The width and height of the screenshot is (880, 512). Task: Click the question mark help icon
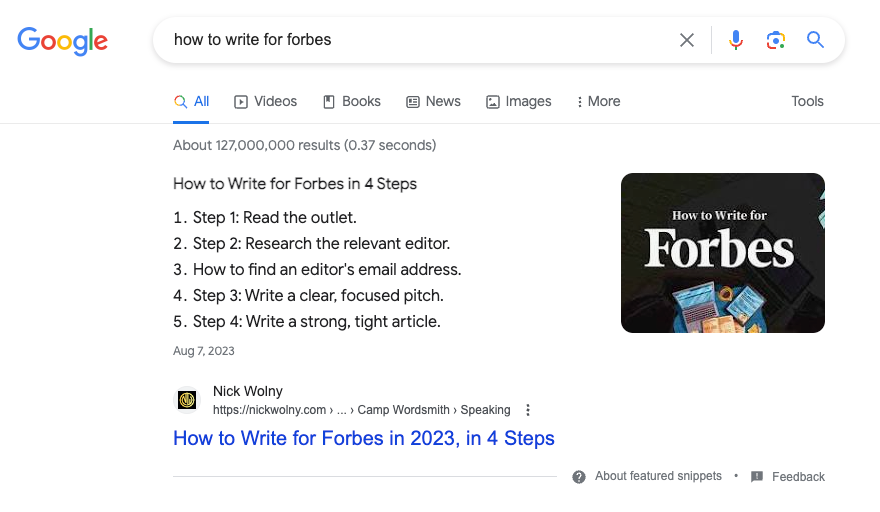(x=579, y=477)
